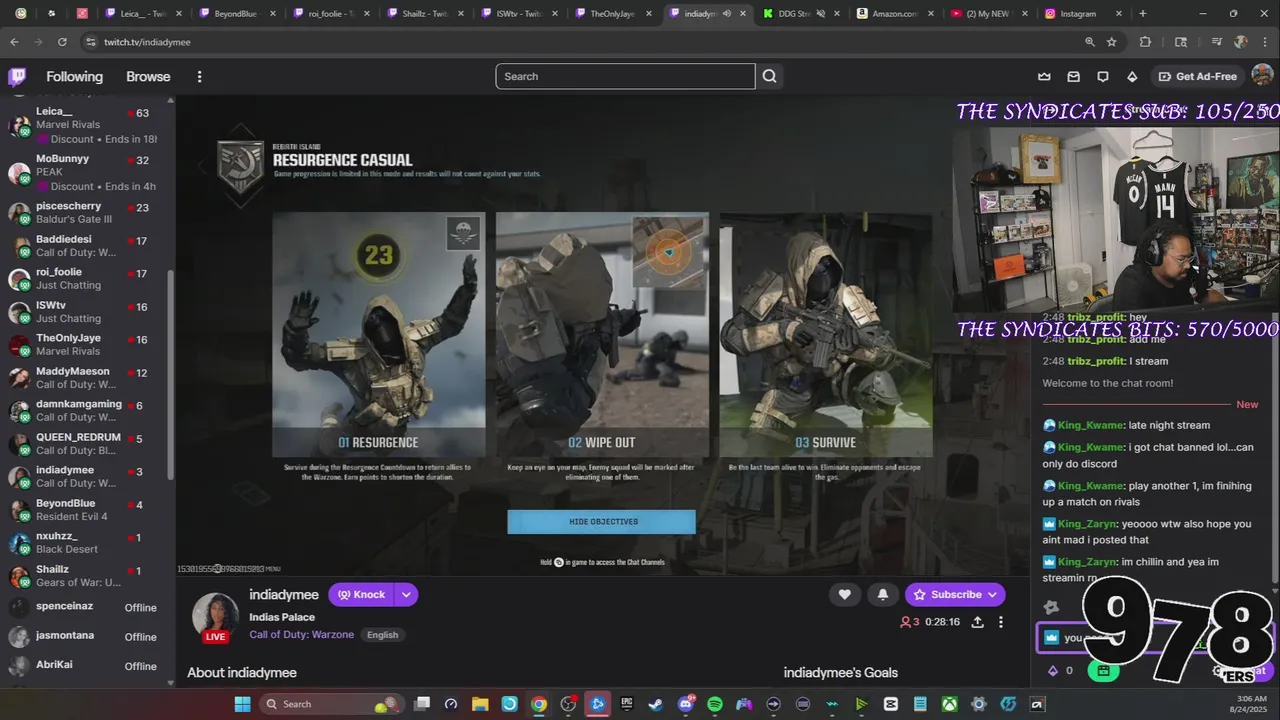The width and height of the screenshot is (1280, 720).
Task: Click the Windows taskbar search box
Action: point(331,704)
